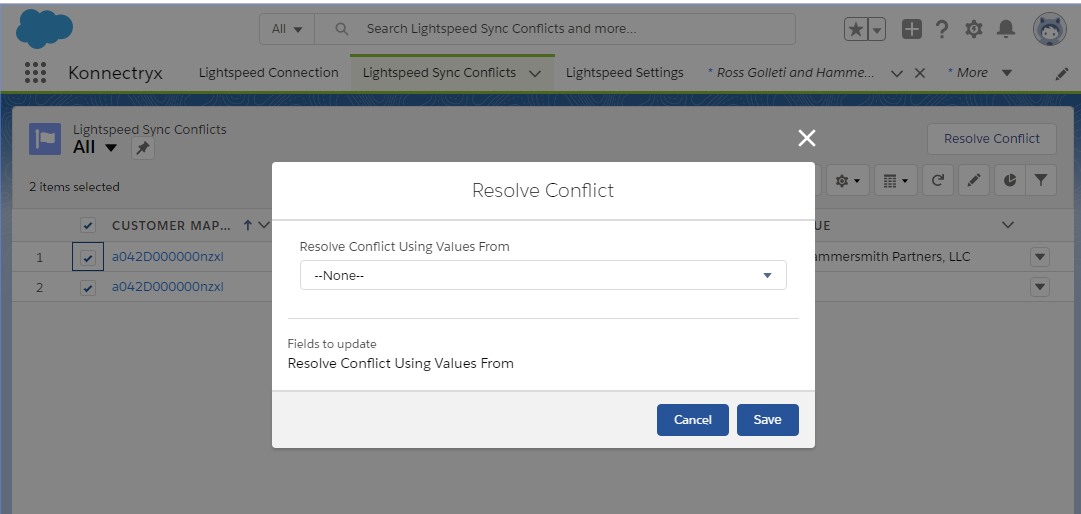Screen dimensions: 1081x514
Task: Switch to Lightspeed Connection tab
Action: pos(268,73)
